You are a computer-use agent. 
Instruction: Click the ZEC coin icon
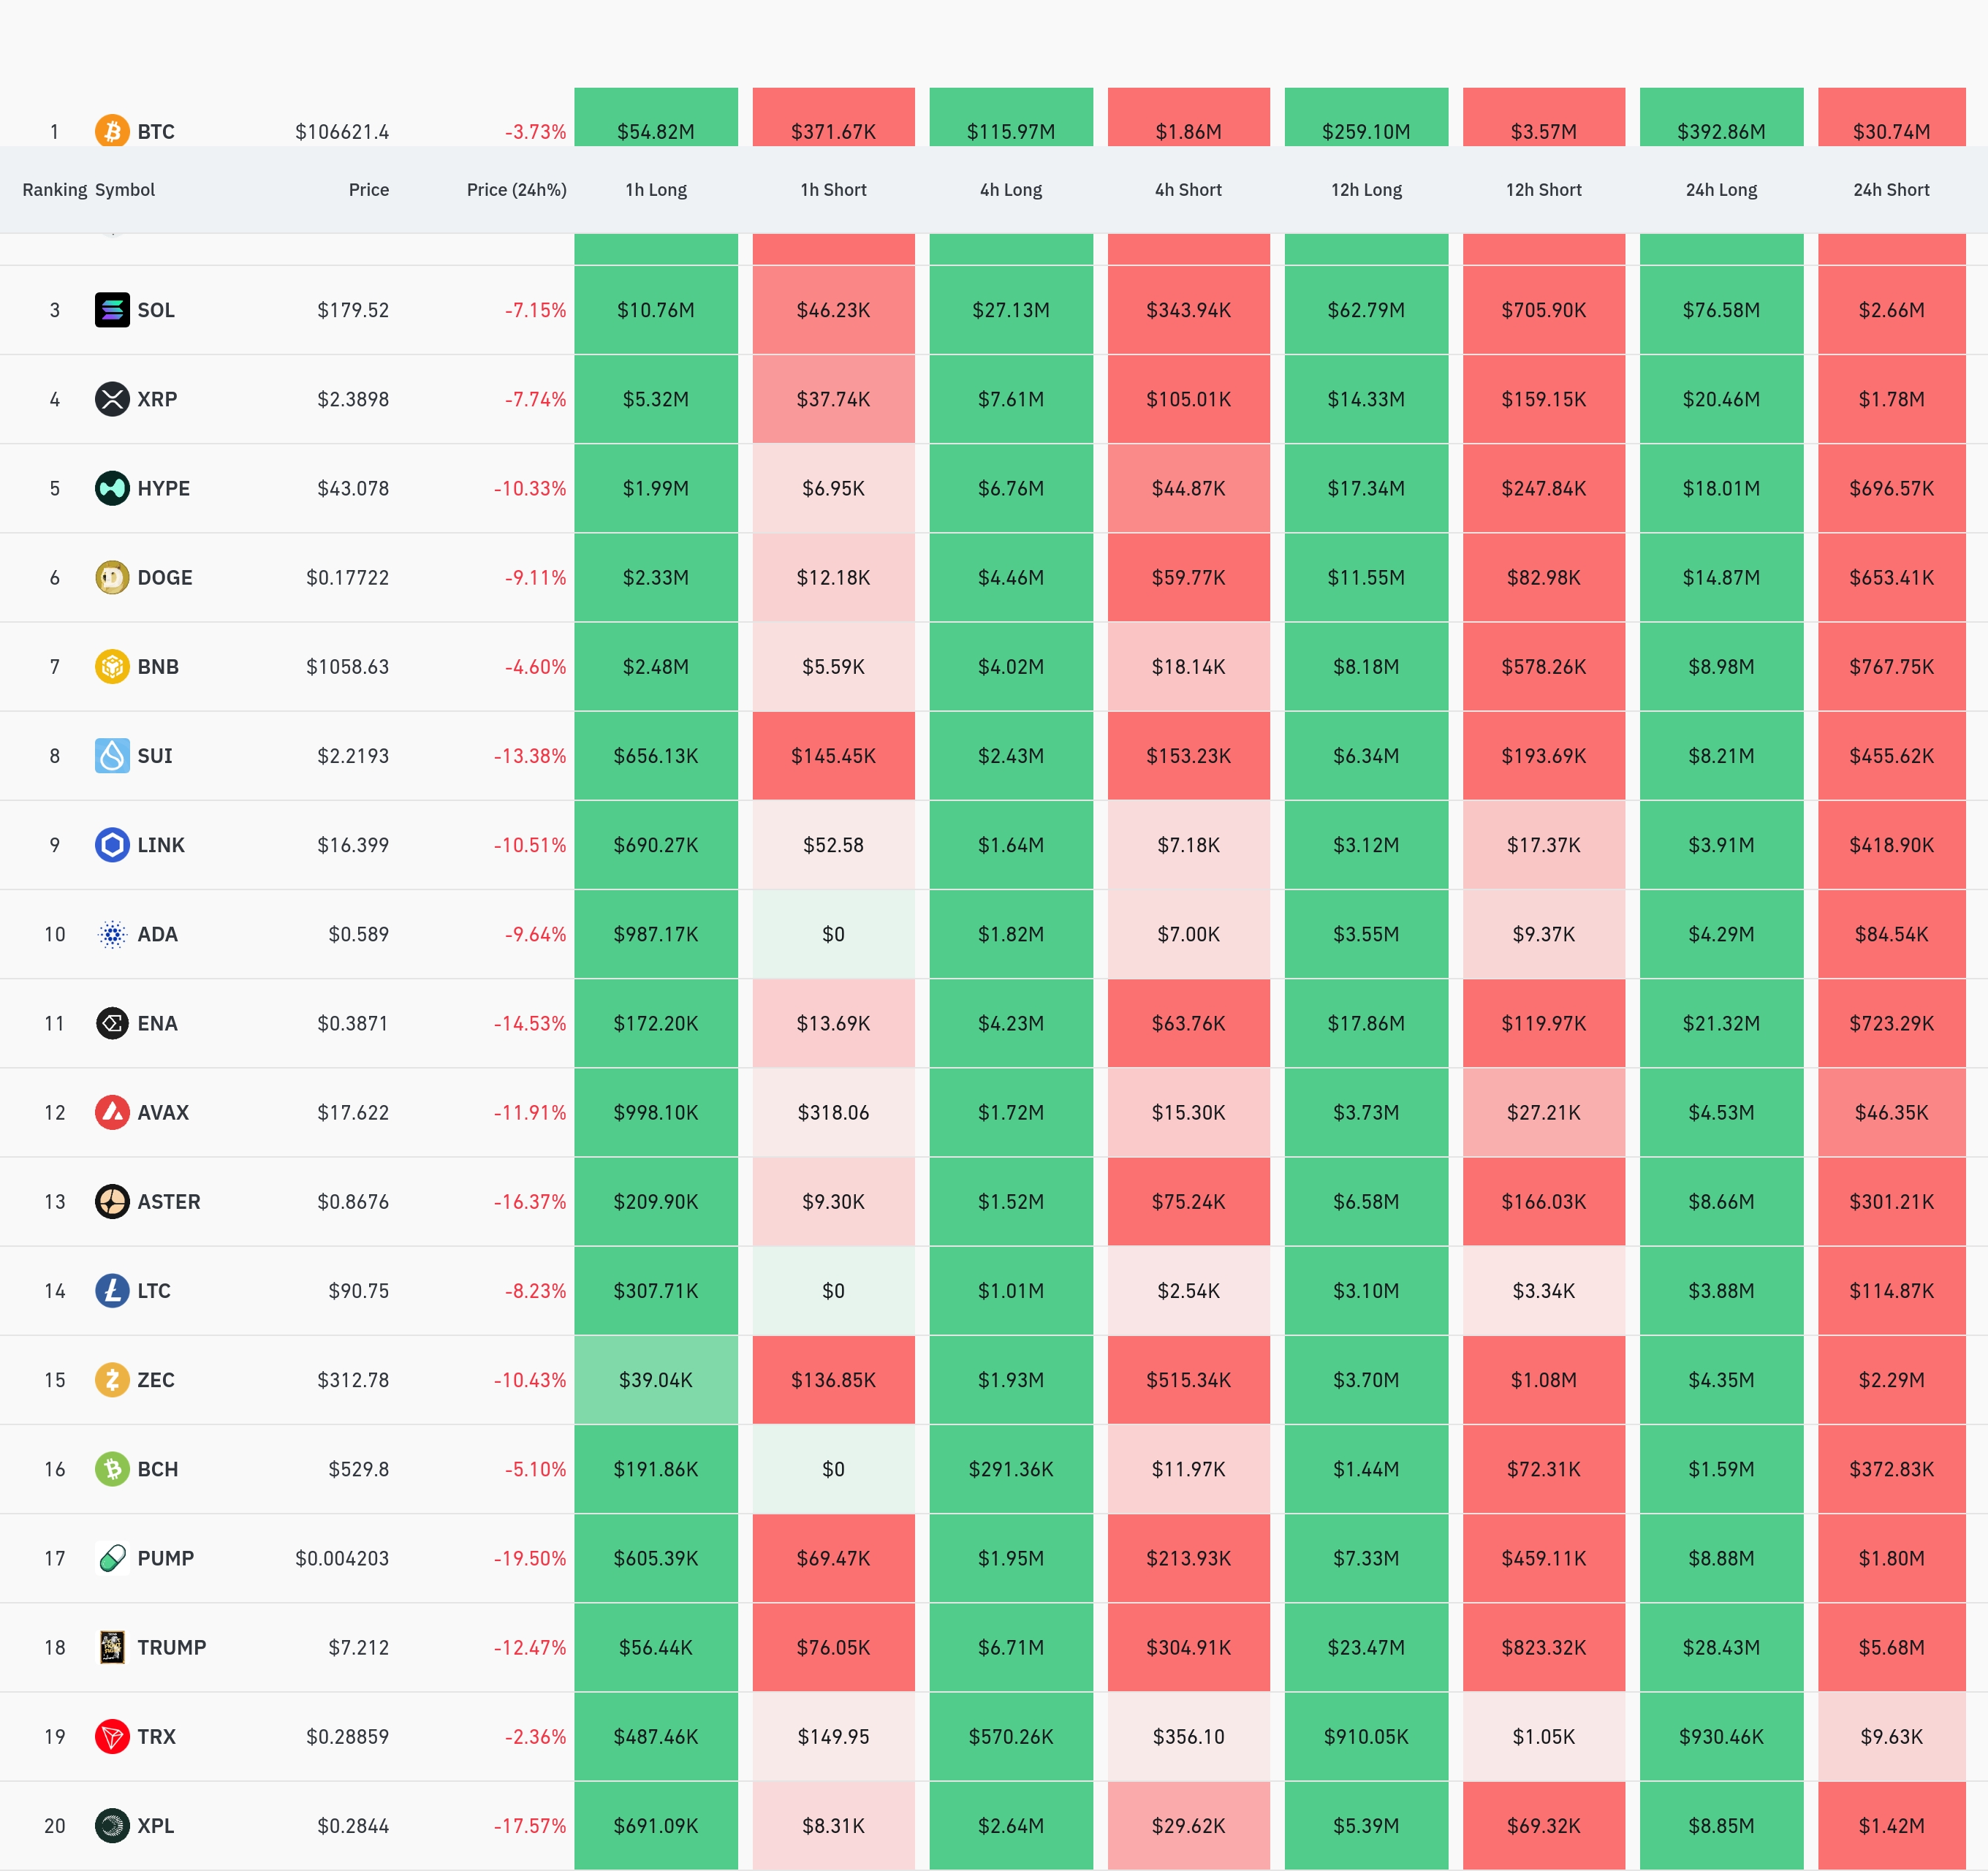pos(112,1380)
